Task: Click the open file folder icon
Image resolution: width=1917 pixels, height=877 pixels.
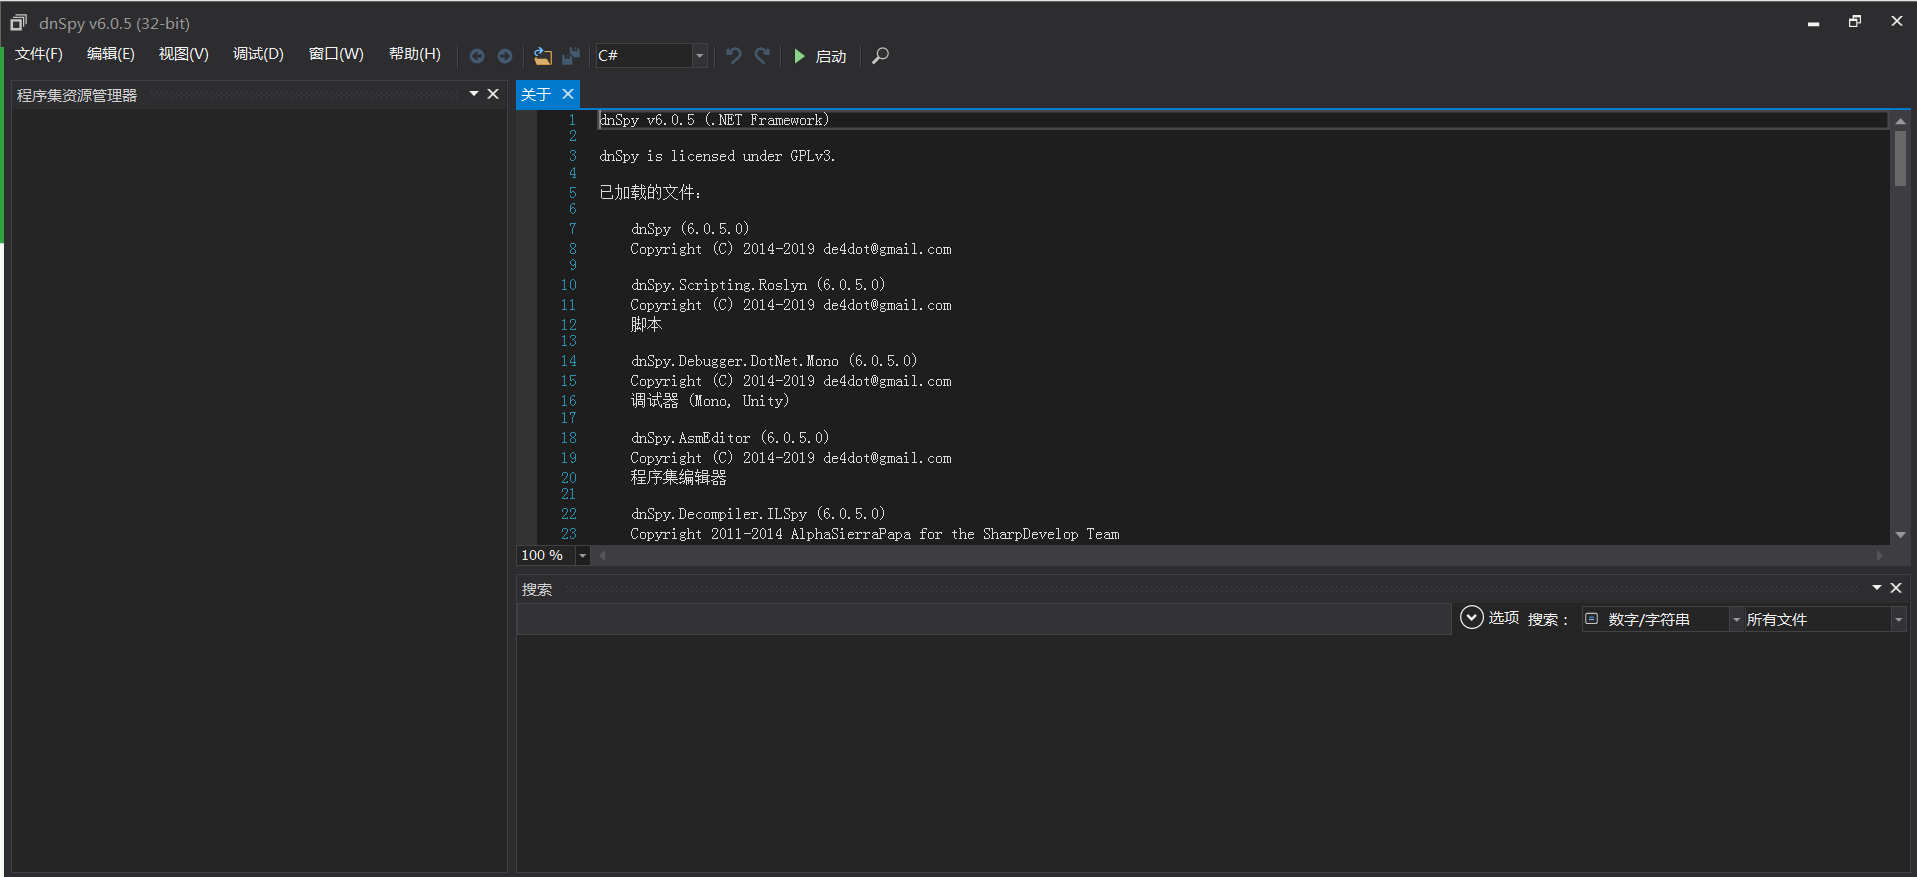Action: (542, 56)
